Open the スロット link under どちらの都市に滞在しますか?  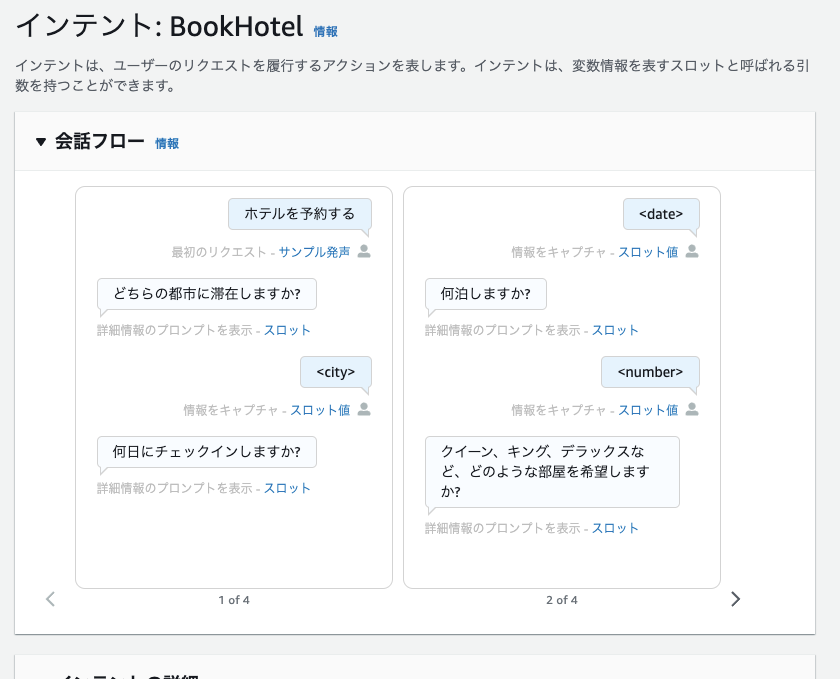286,330
